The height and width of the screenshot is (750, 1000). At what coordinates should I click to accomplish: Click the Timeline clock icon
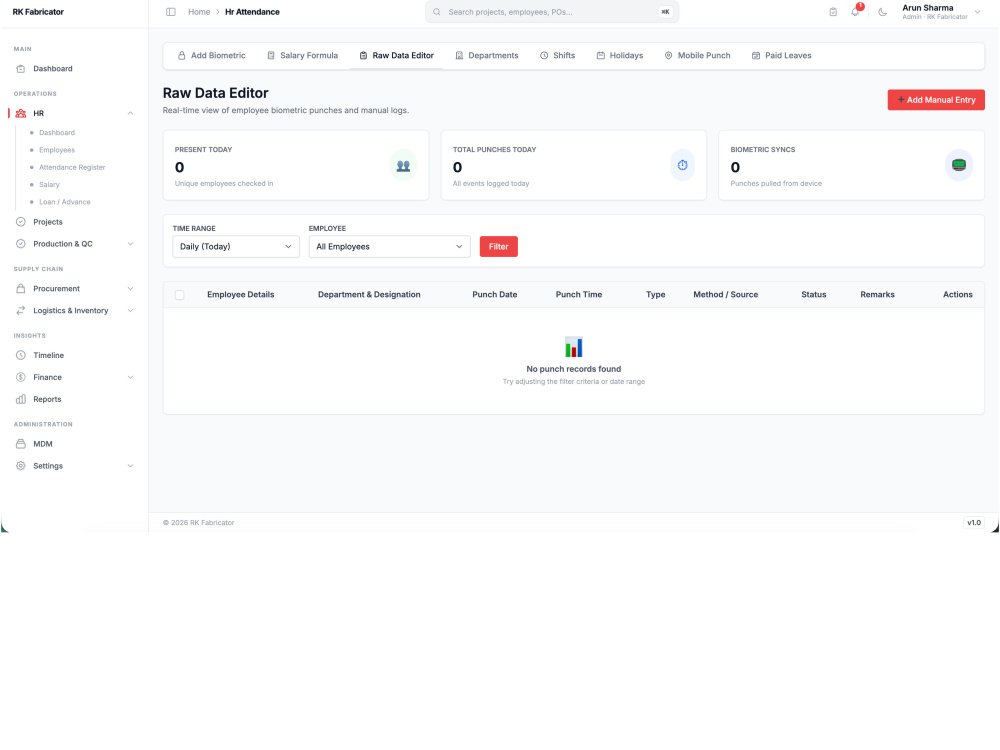[x=20, y=355]
